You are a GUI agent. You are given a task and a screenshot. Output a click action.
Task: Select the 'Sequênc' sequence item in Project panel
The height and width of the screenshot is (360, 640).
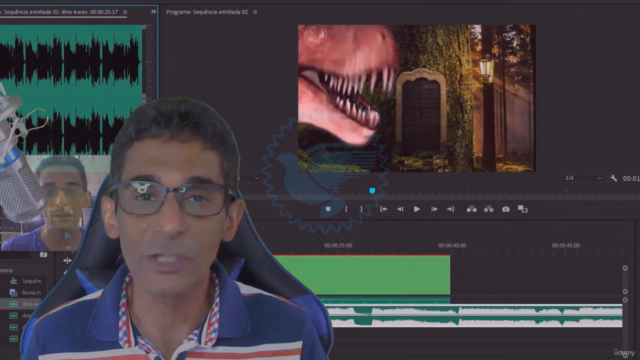(x=31, y=281)
